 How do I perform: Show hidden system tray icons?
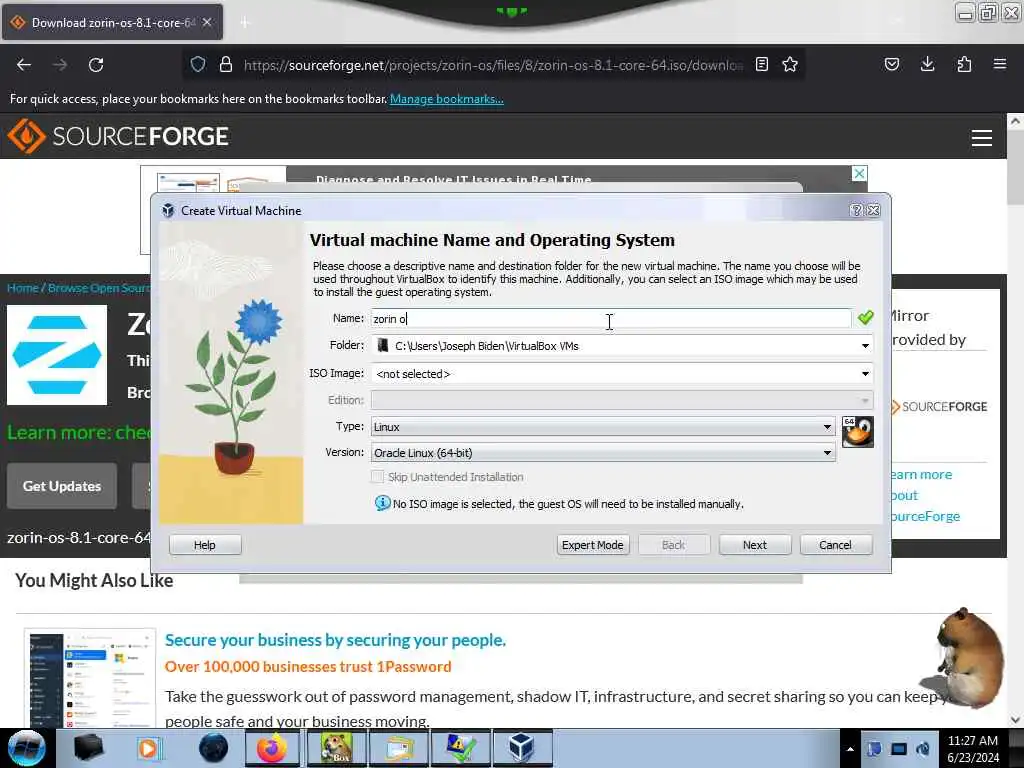pos(850,749)
